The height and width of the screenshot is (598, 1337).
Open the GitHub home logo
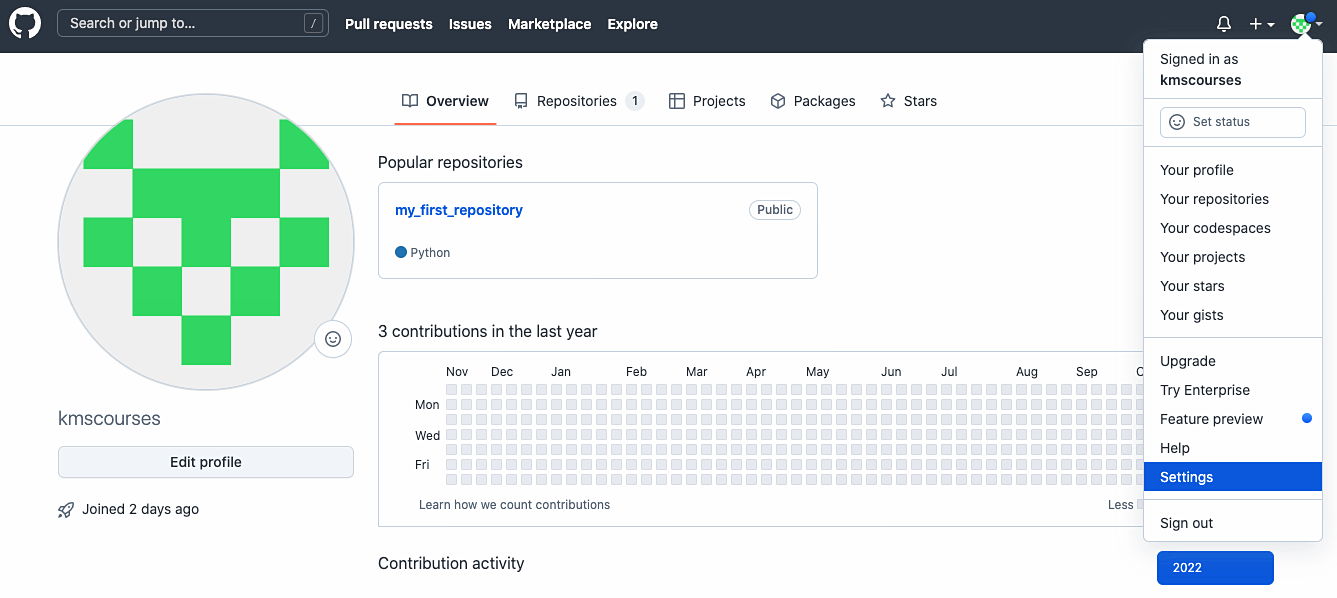click(x=24, y=22)
